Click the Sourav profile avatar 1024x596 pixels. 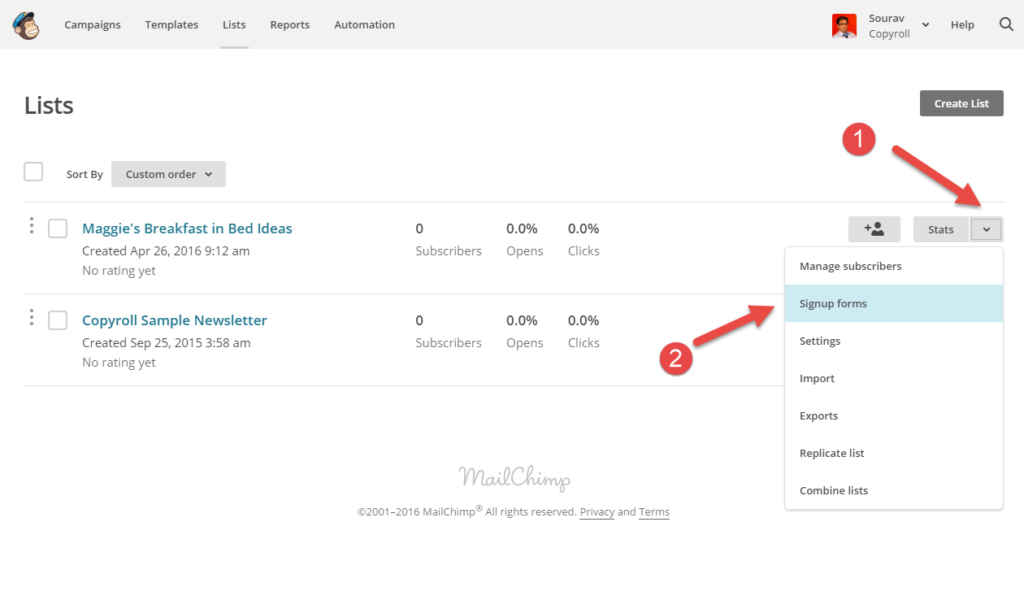pyautogui.click(x=844, y=25)
